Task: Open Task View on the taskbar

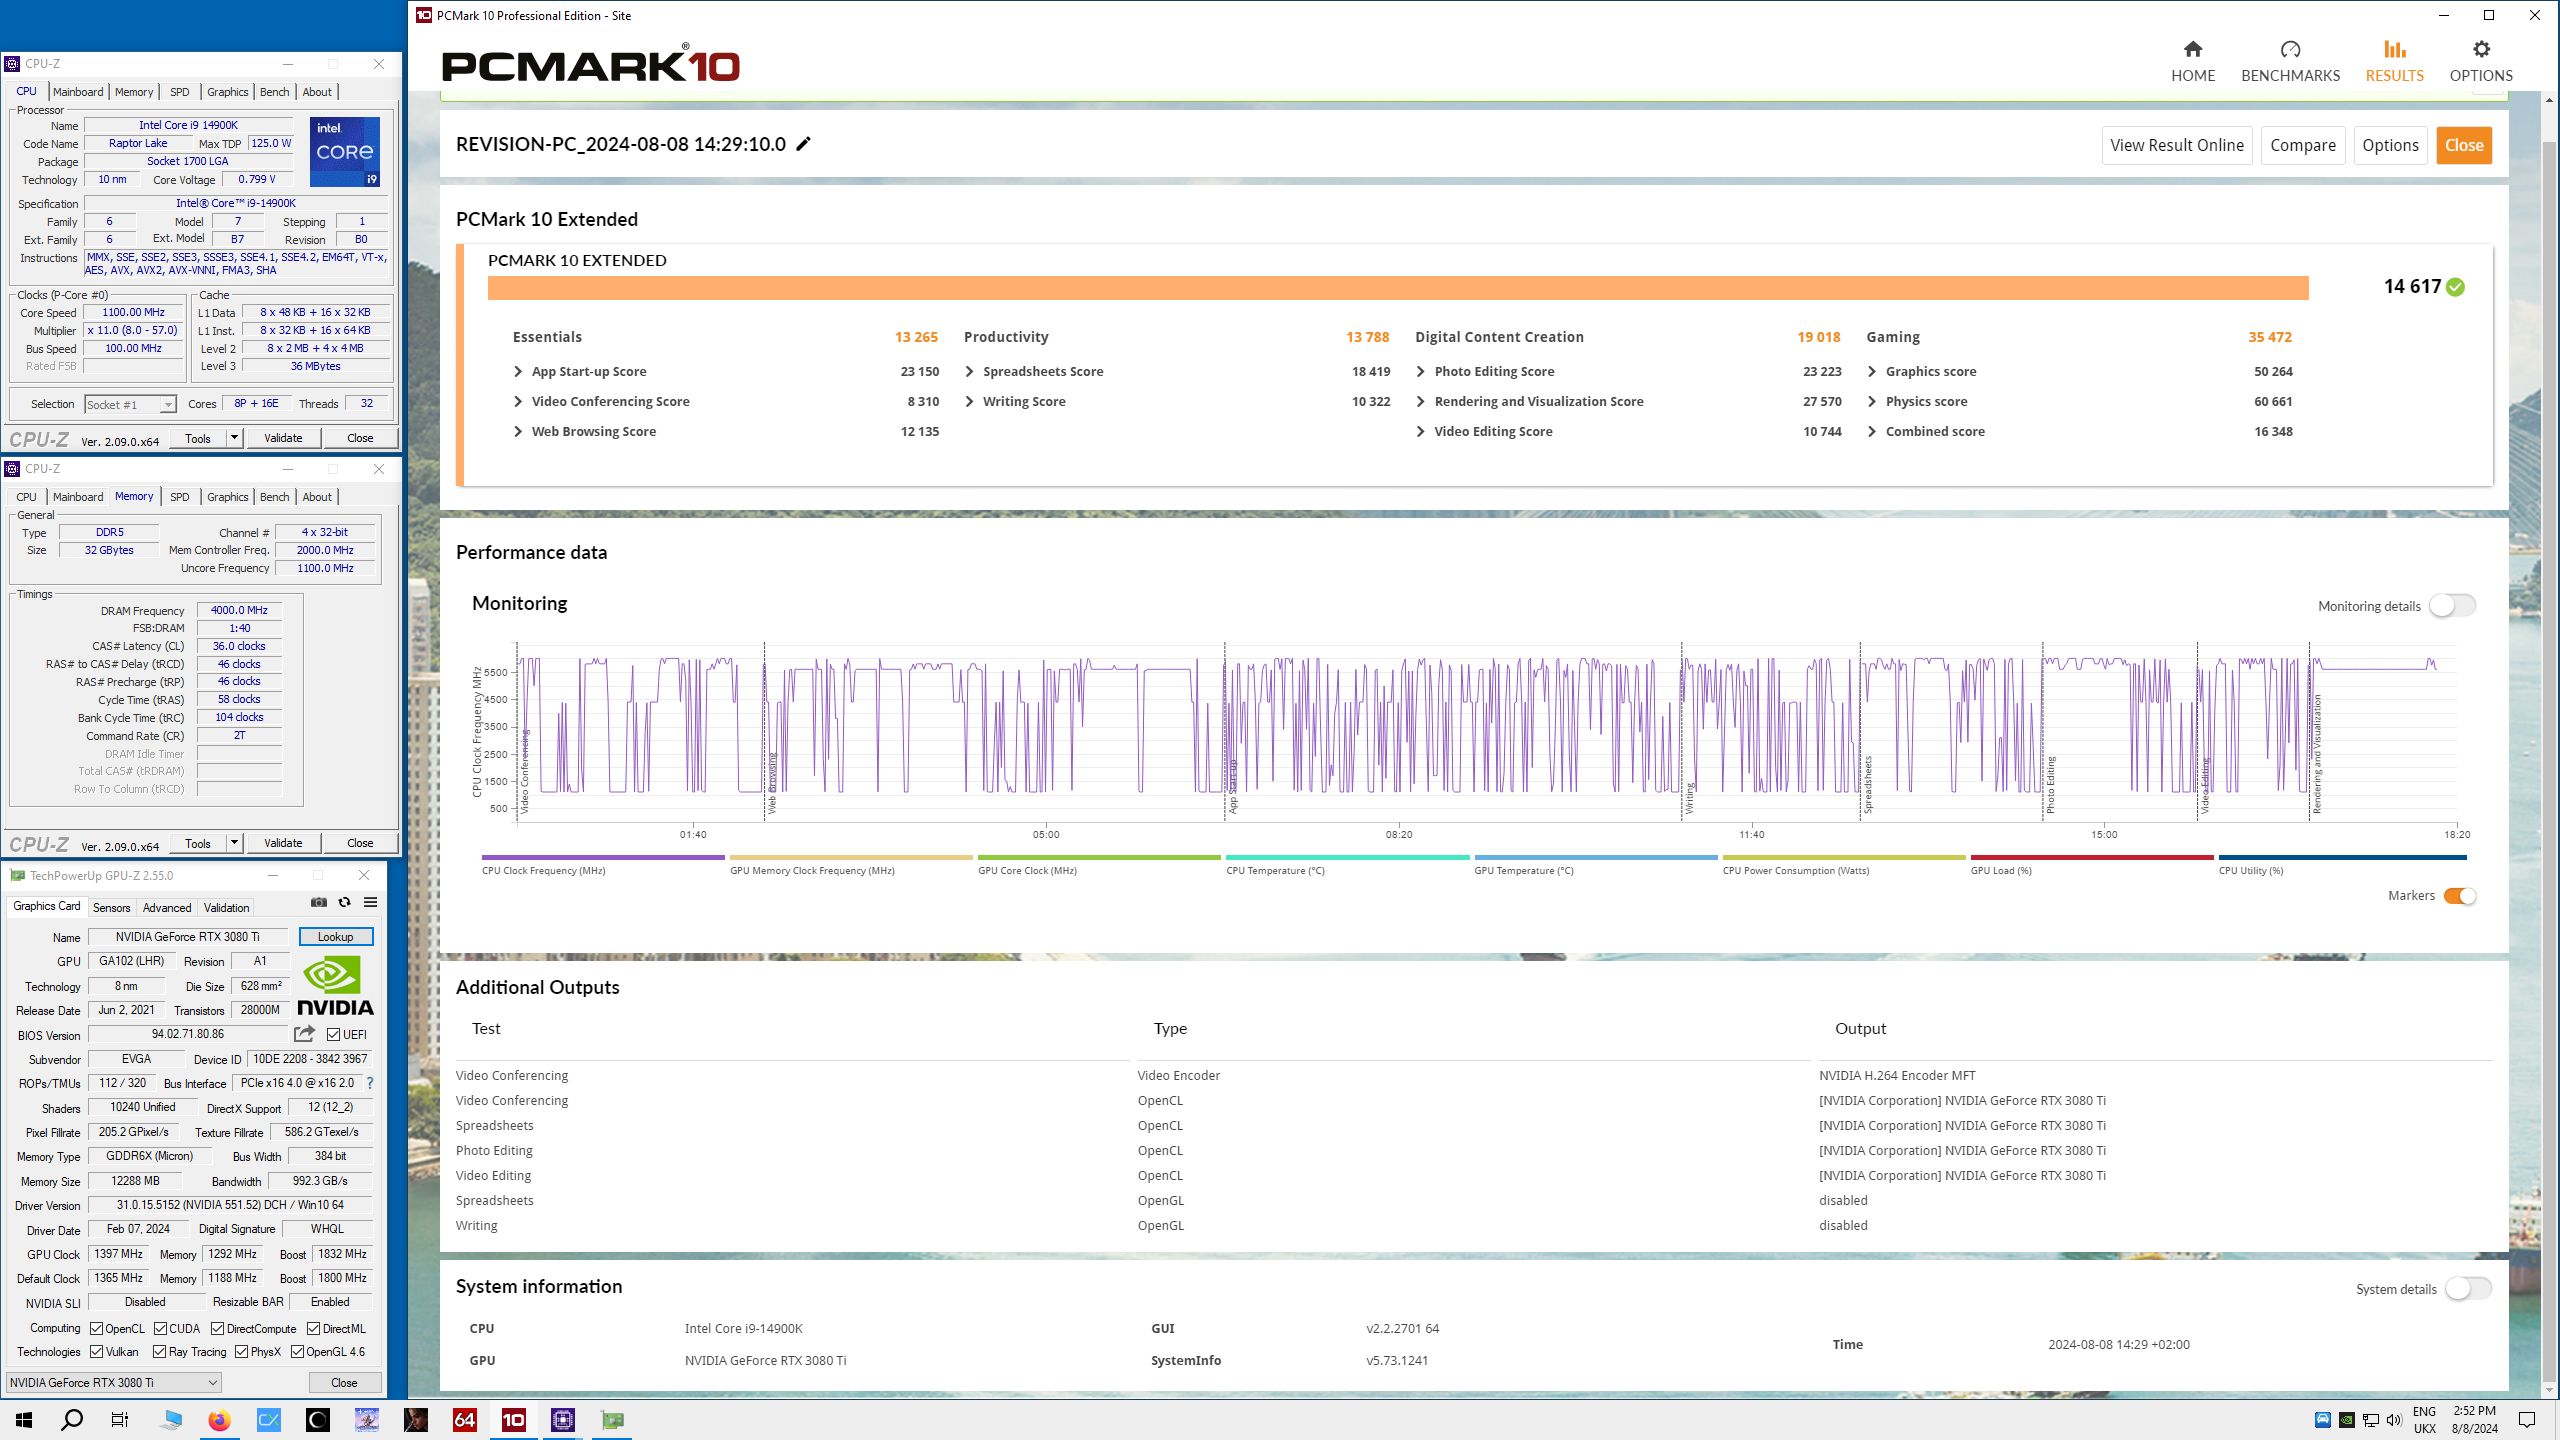Action: [120, 1420]
